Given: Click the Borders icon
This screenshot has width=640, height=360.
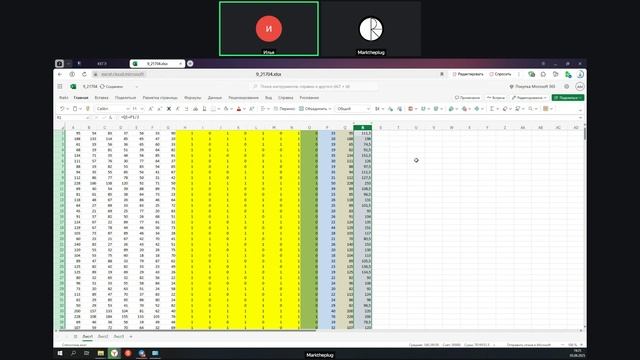Looking at the screenshot, I should [x=213, y=109].
